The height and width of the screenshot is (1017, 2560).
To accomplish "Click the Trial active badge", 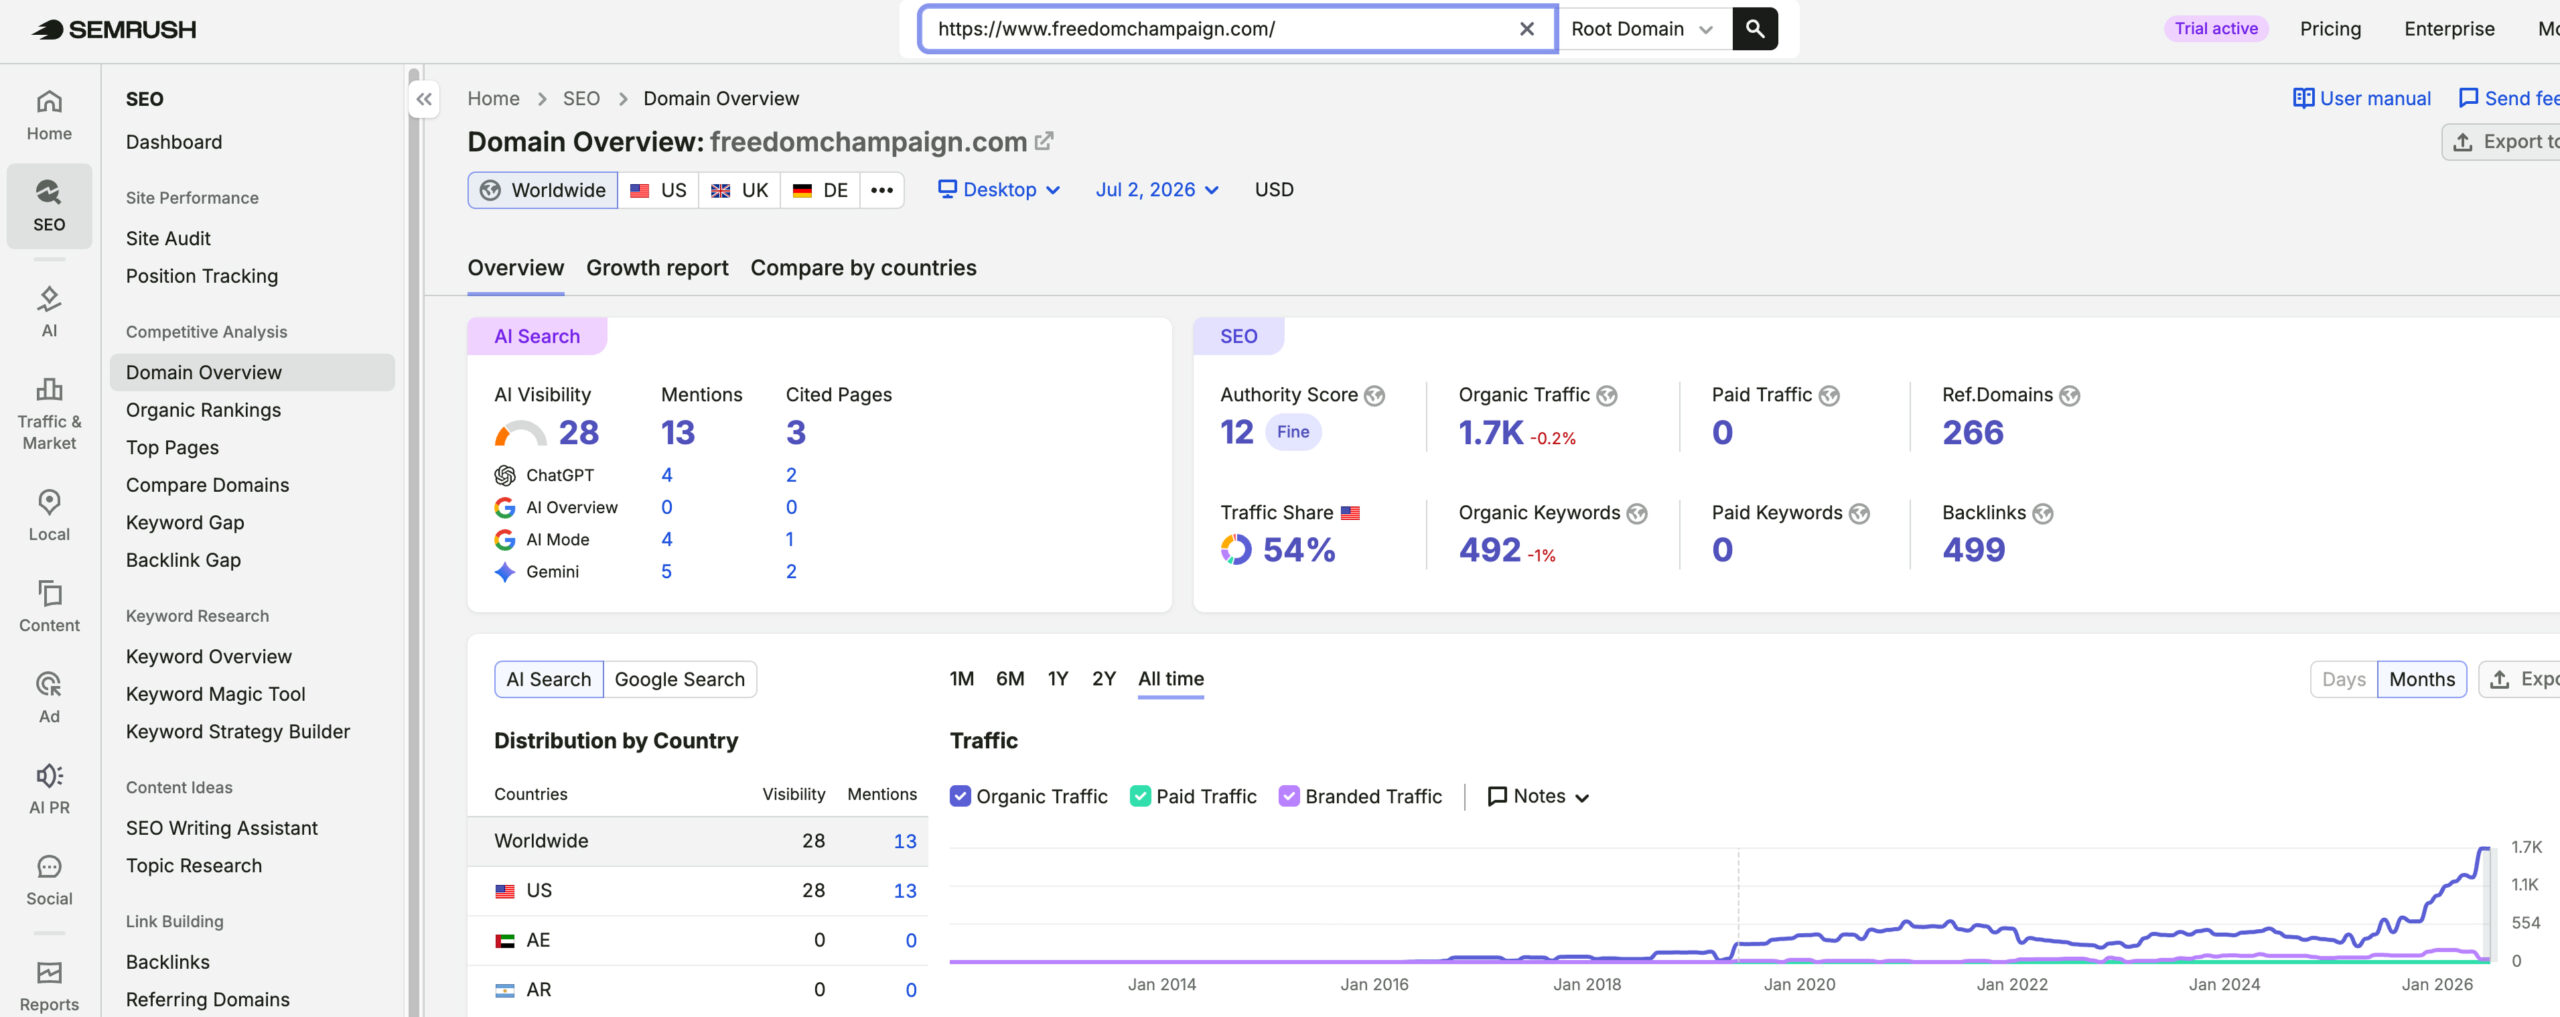I will (2216, 29).
